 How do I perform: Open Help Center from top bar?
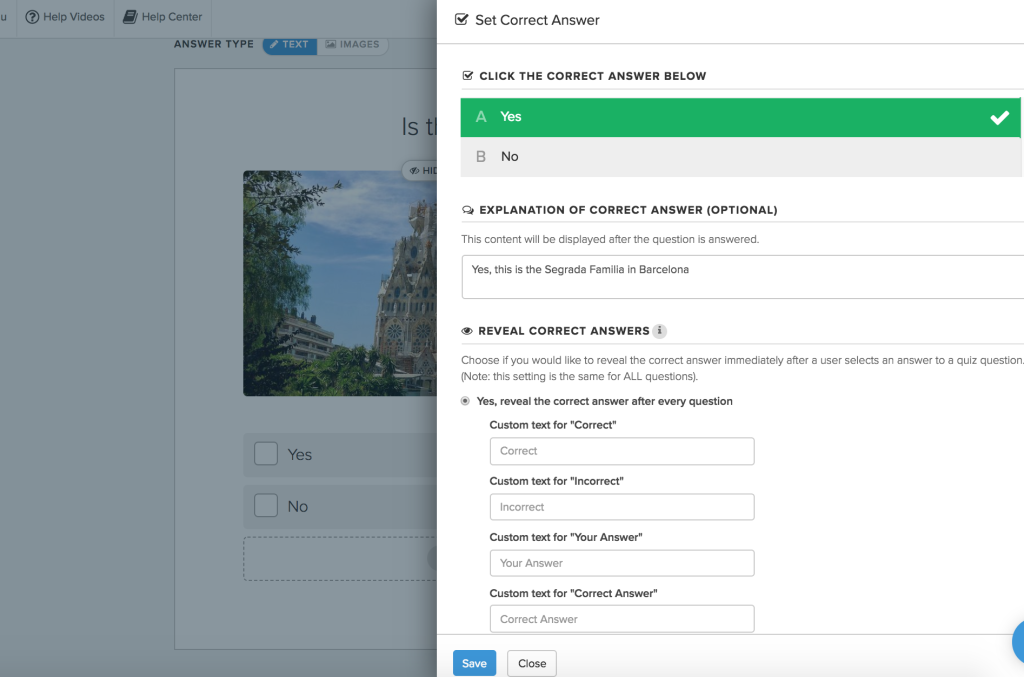163,17
